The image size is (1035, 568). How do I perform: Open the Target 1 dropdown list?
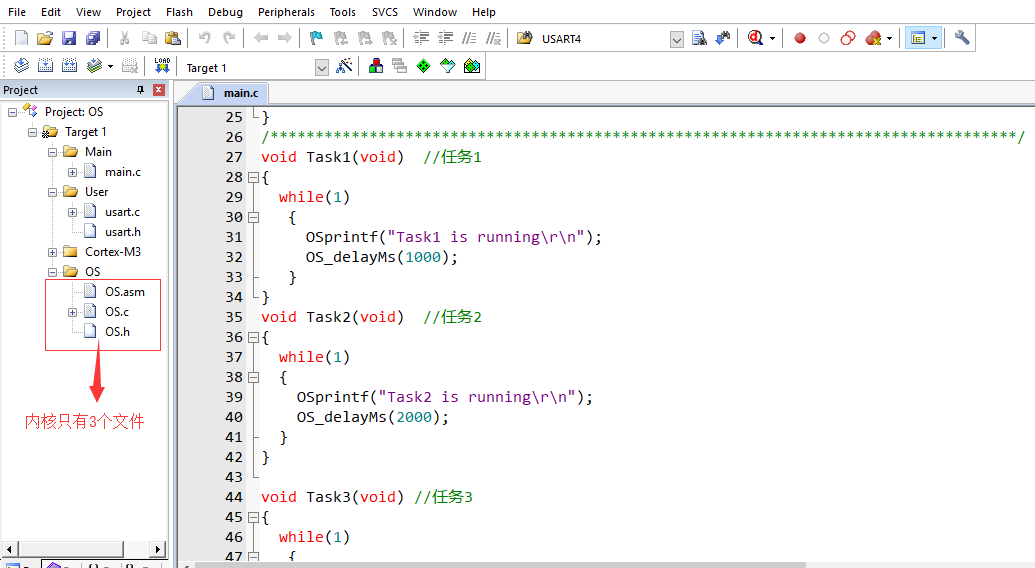pyautogui.click(x=321, y=67)
